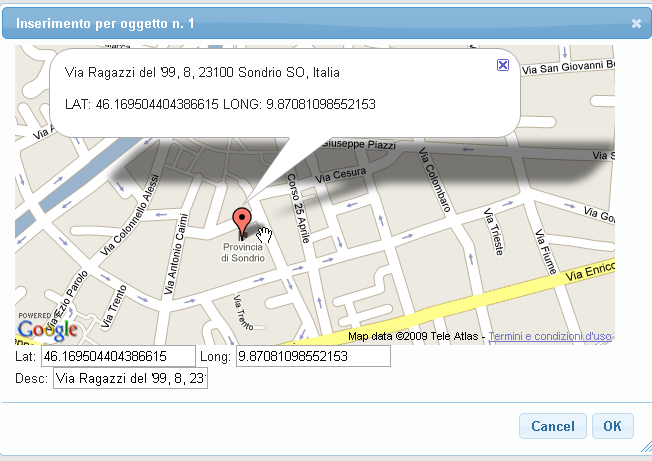Viewport: 652px width, 461px height.
Task: Click the dialog resize grip corner
Action: tap(647, 447)
